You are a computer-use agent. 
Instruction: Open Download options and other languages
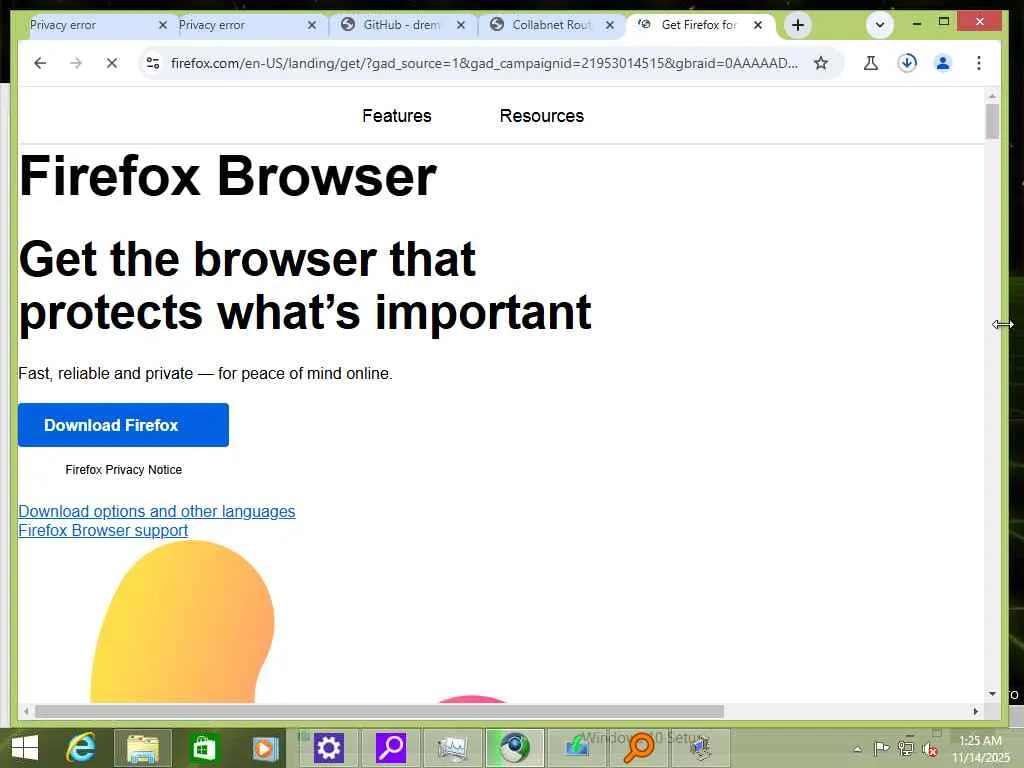pos(157,511)
